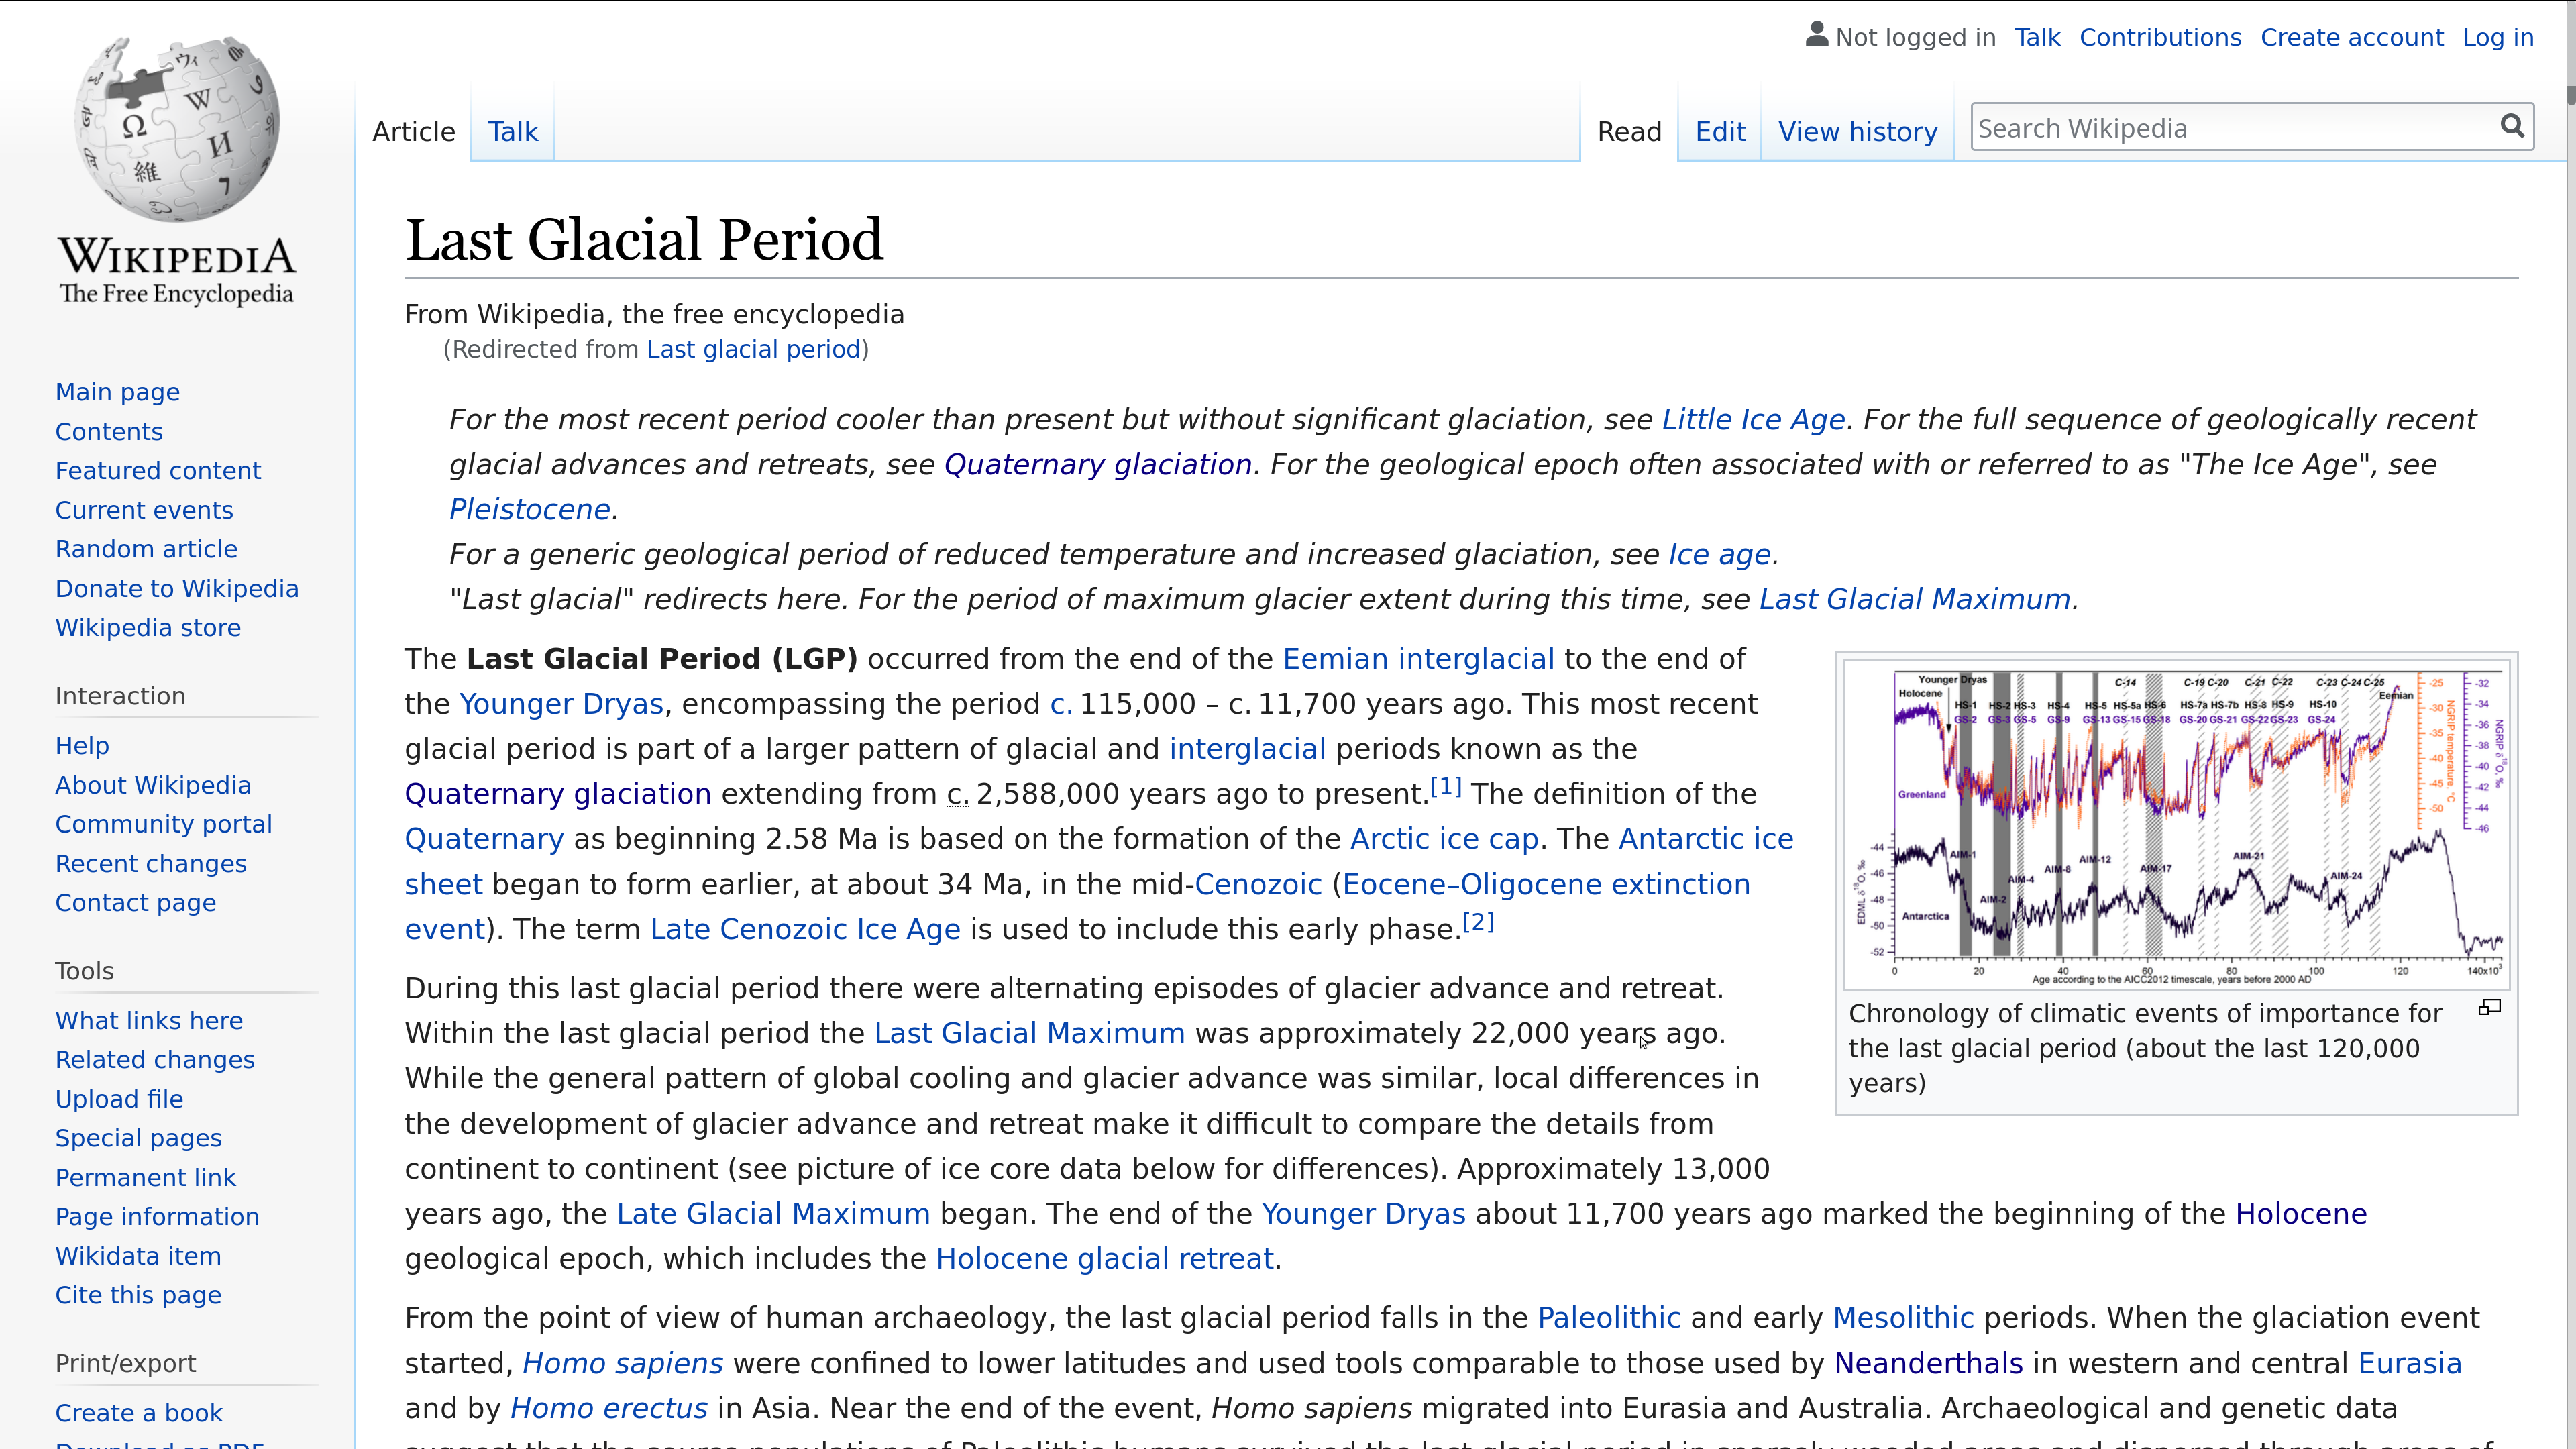The height and width of the screenshot is (1449, 2576).
Task: Open the Mesolithic link
Action: pos(1903,1318)
